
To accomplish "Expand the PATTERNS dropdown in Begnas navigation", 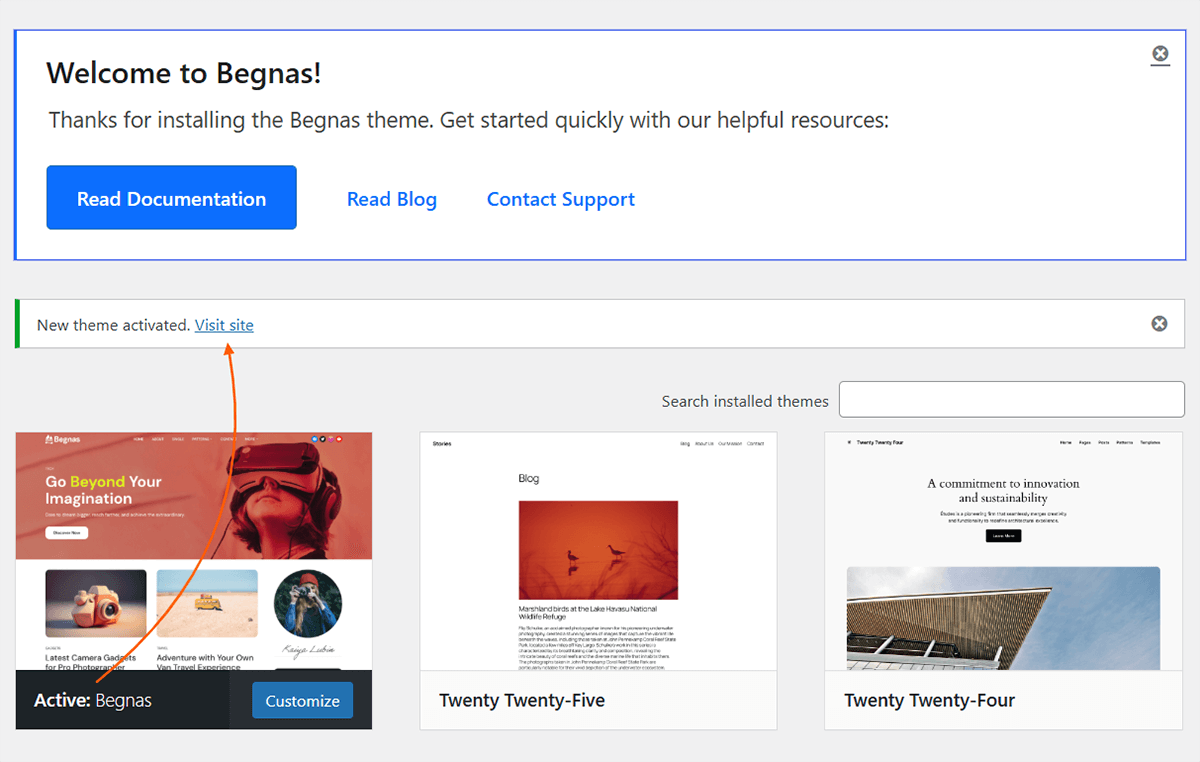I will [x=202, y=439].
